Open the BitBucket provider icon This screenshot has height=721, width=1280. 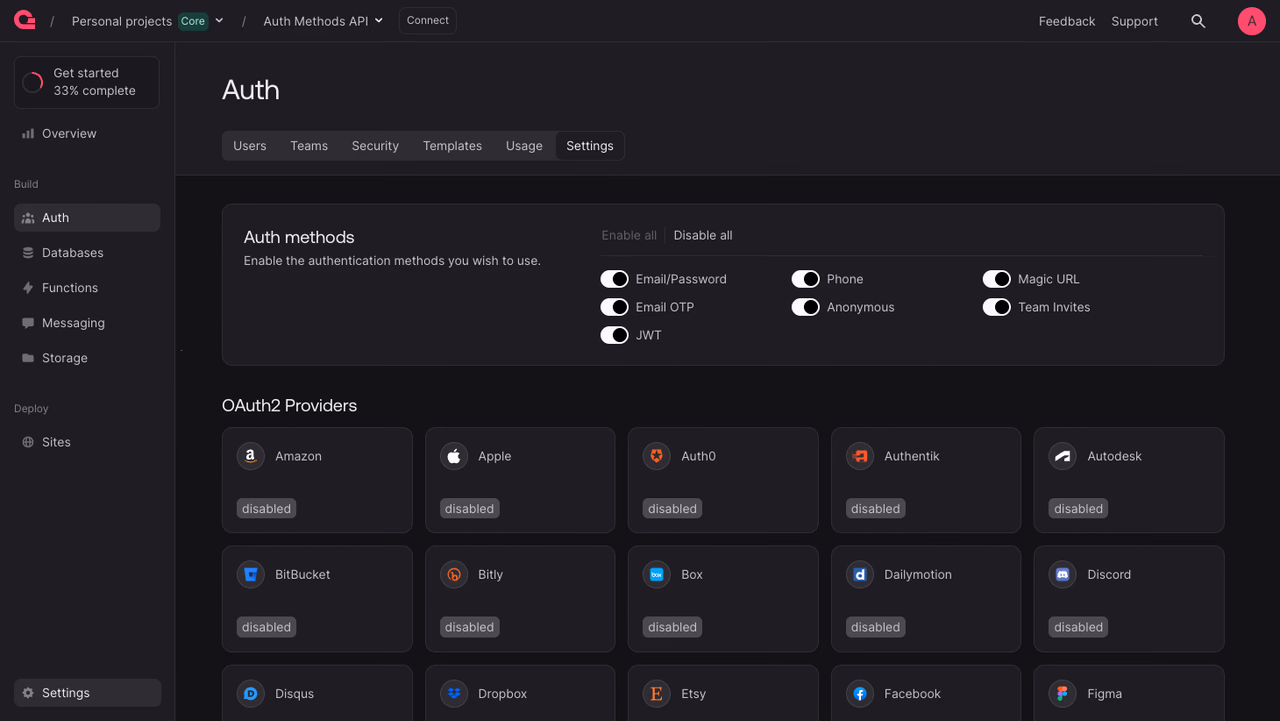[250, 575]
